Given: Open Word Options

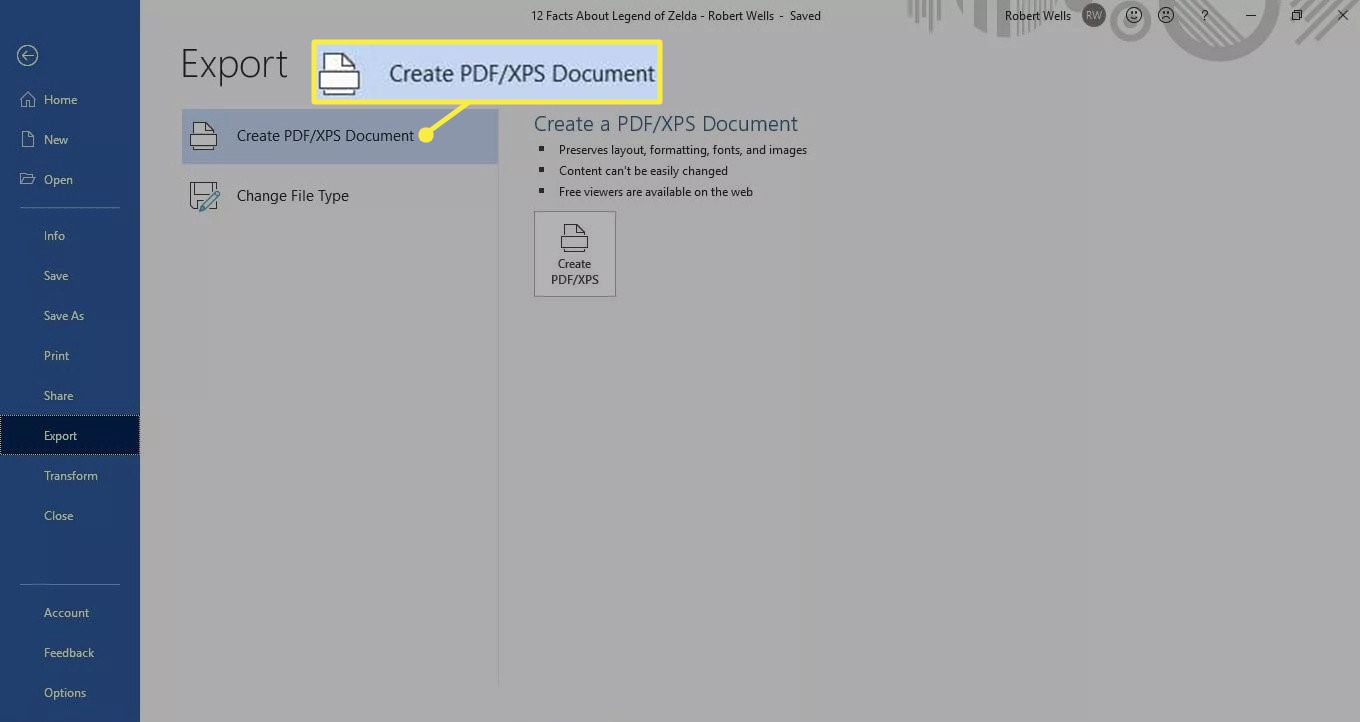Looking at the screenshot, I should (x=70, y=693).
